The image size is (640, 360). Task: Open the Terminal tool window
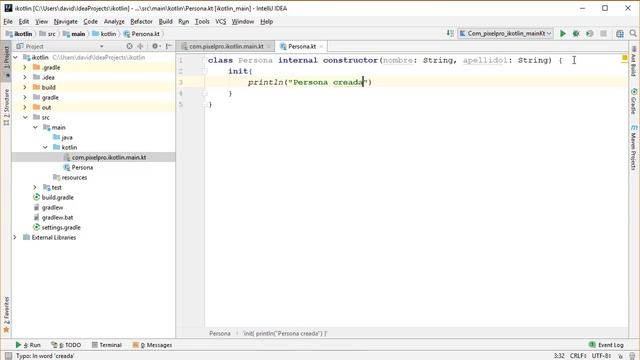click(107, 345)
